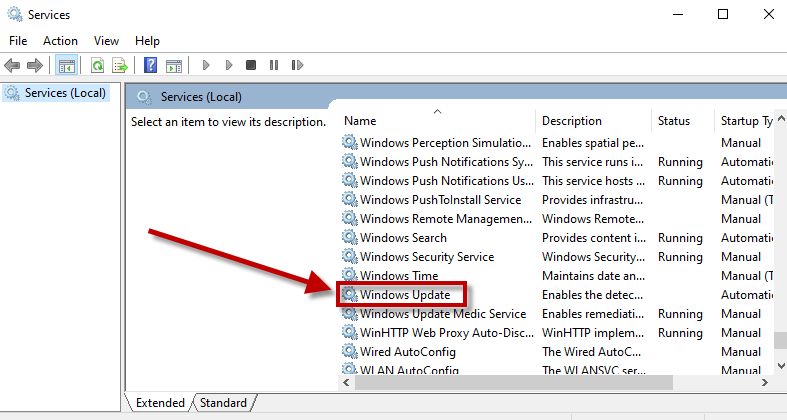This screenshot has height=420, width=787.
Task: Click the Pause Service icon
Action: click(x=274, y=65)
